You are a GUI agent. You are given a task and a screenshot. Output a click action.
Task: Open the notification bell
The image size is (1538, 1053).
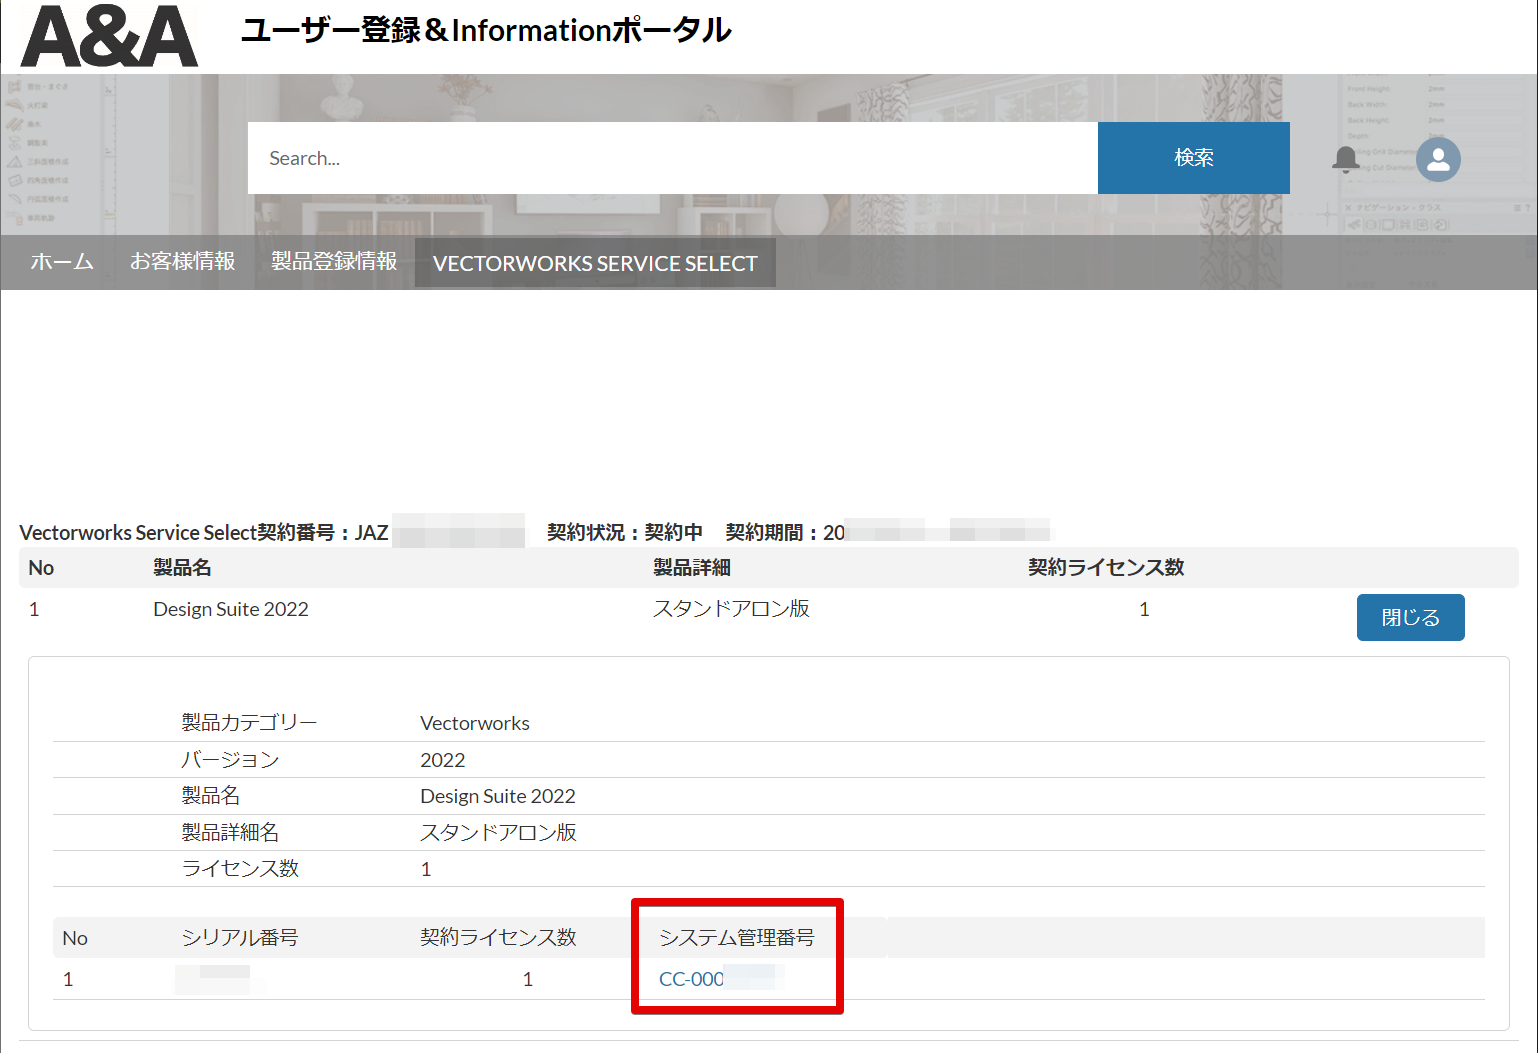(x=1346, y=159)
